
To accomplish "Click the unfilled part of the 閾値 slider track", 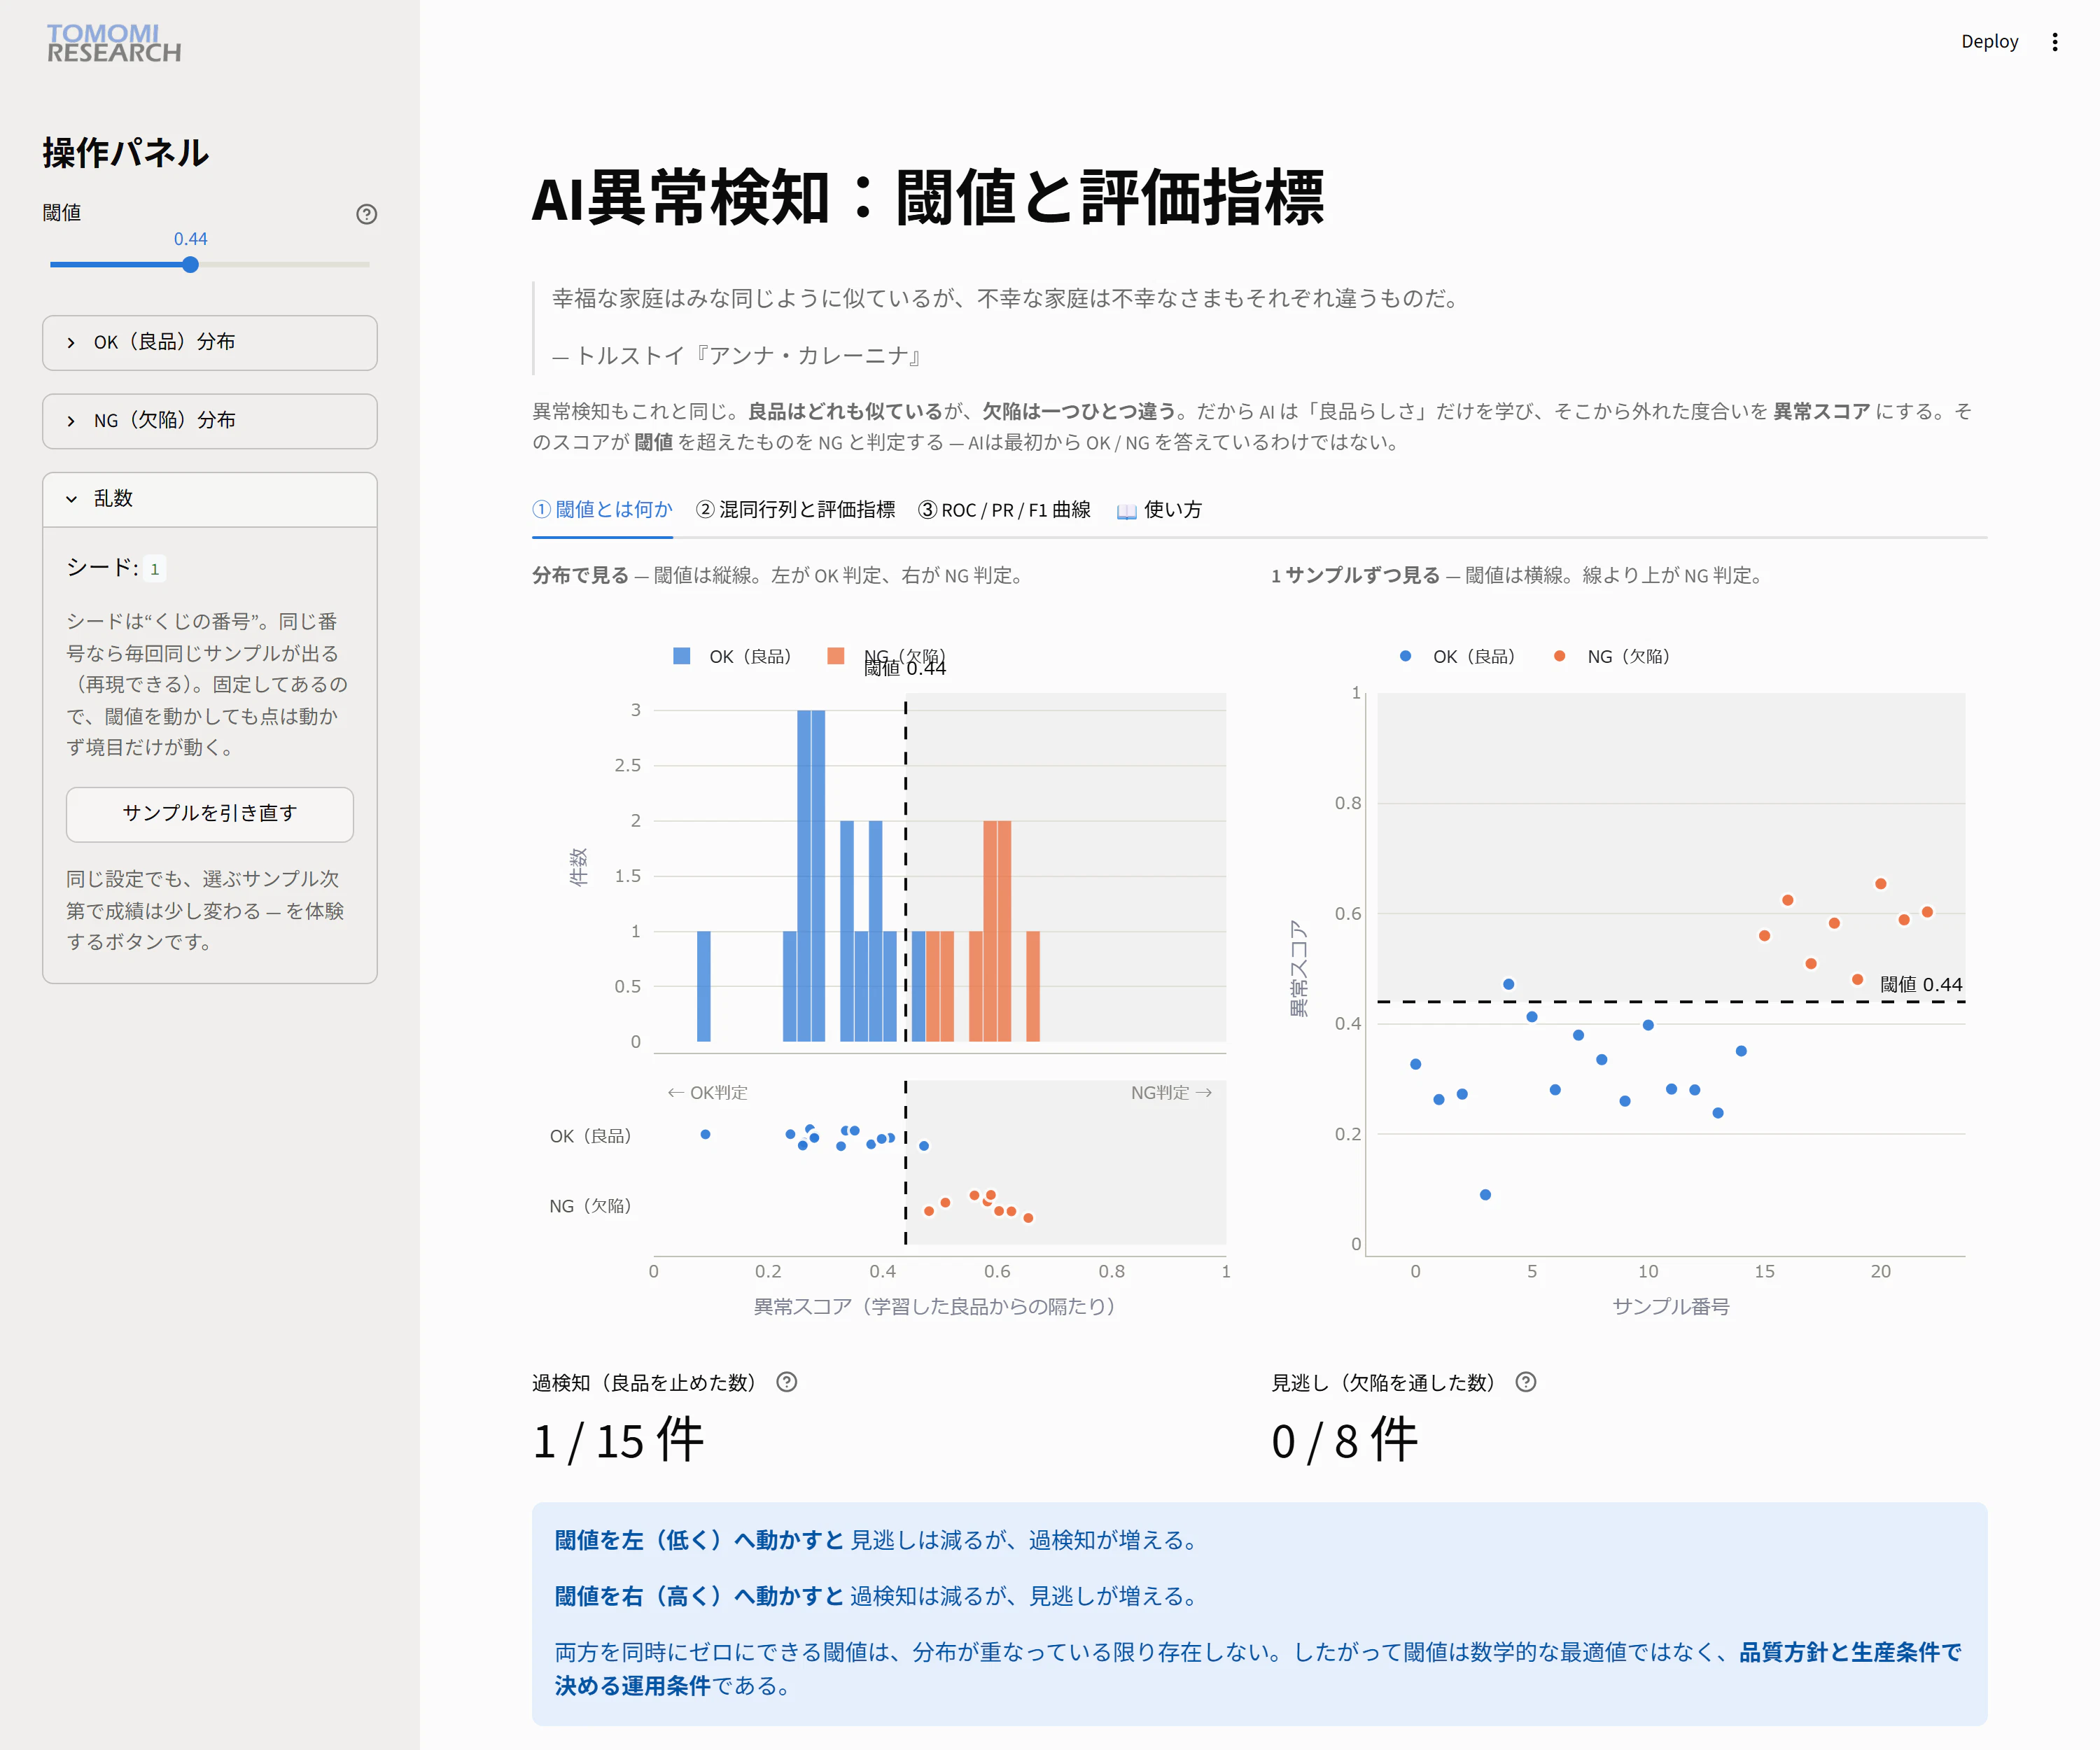I will [284, 265].
